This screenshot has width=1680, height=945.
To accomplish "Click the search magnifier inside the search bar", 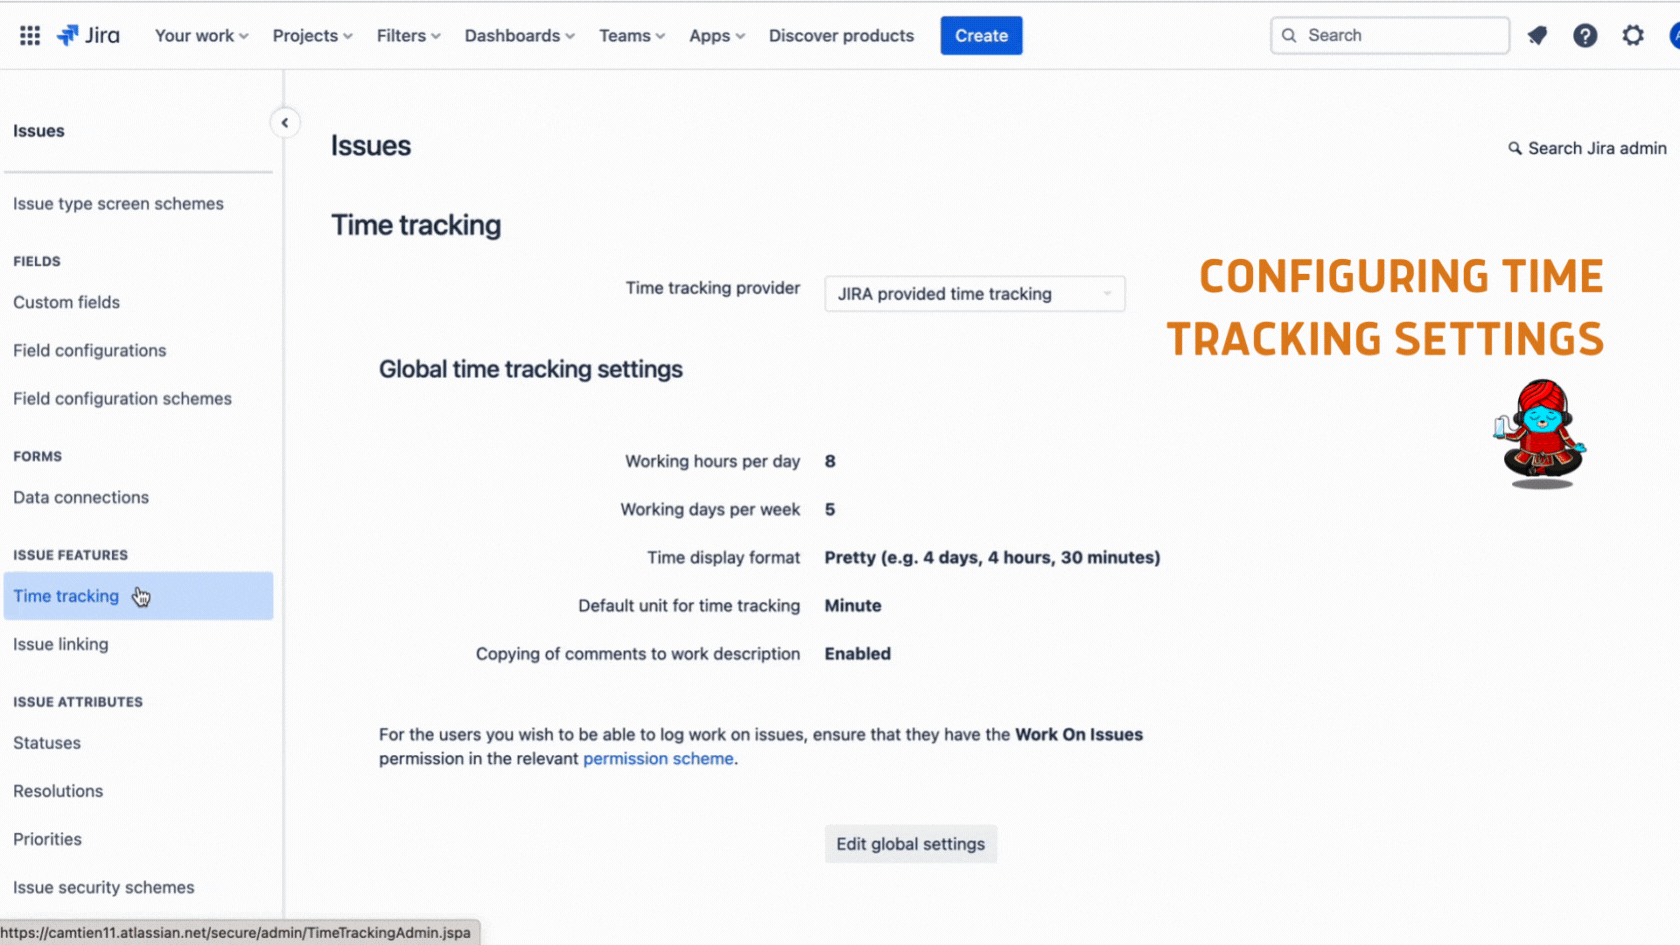I will click(1291, 35).
